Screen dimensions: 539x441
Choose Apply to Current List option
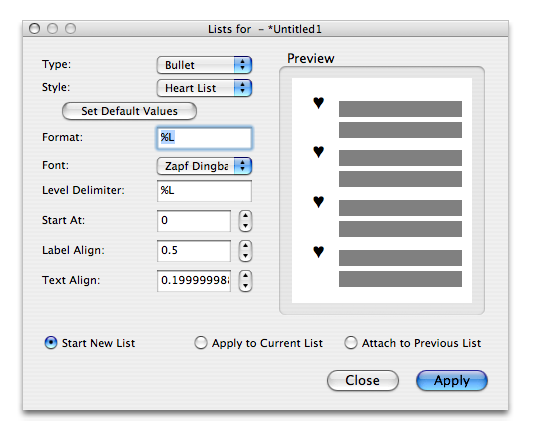tap(201, 343)
